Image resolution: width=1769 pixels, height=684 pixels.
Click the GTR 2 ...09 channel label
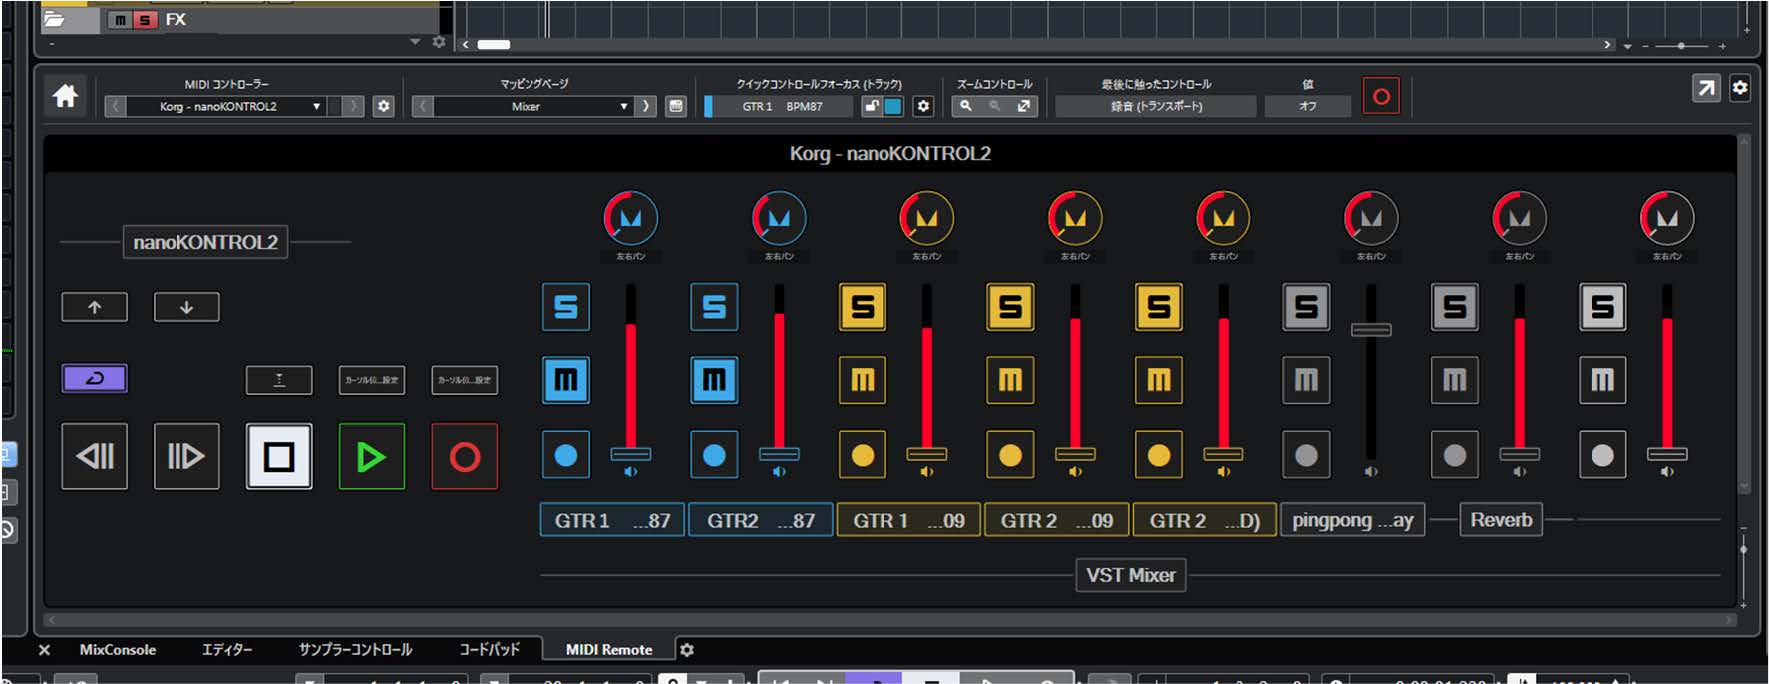(x=1057, y=520)
